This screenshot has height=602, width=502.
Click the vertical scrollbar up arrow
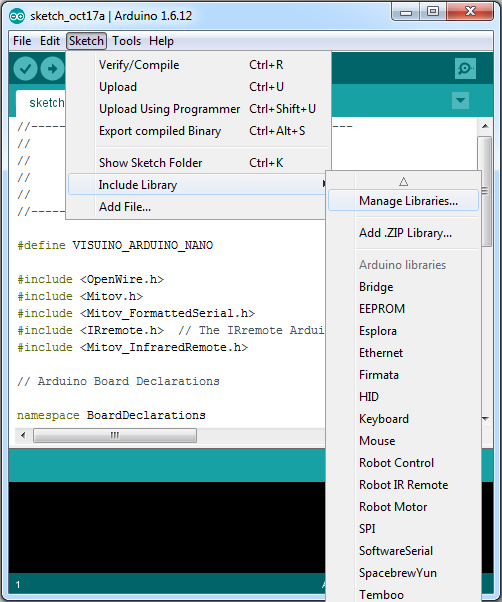pyautogui.click(x=485, y=126)
